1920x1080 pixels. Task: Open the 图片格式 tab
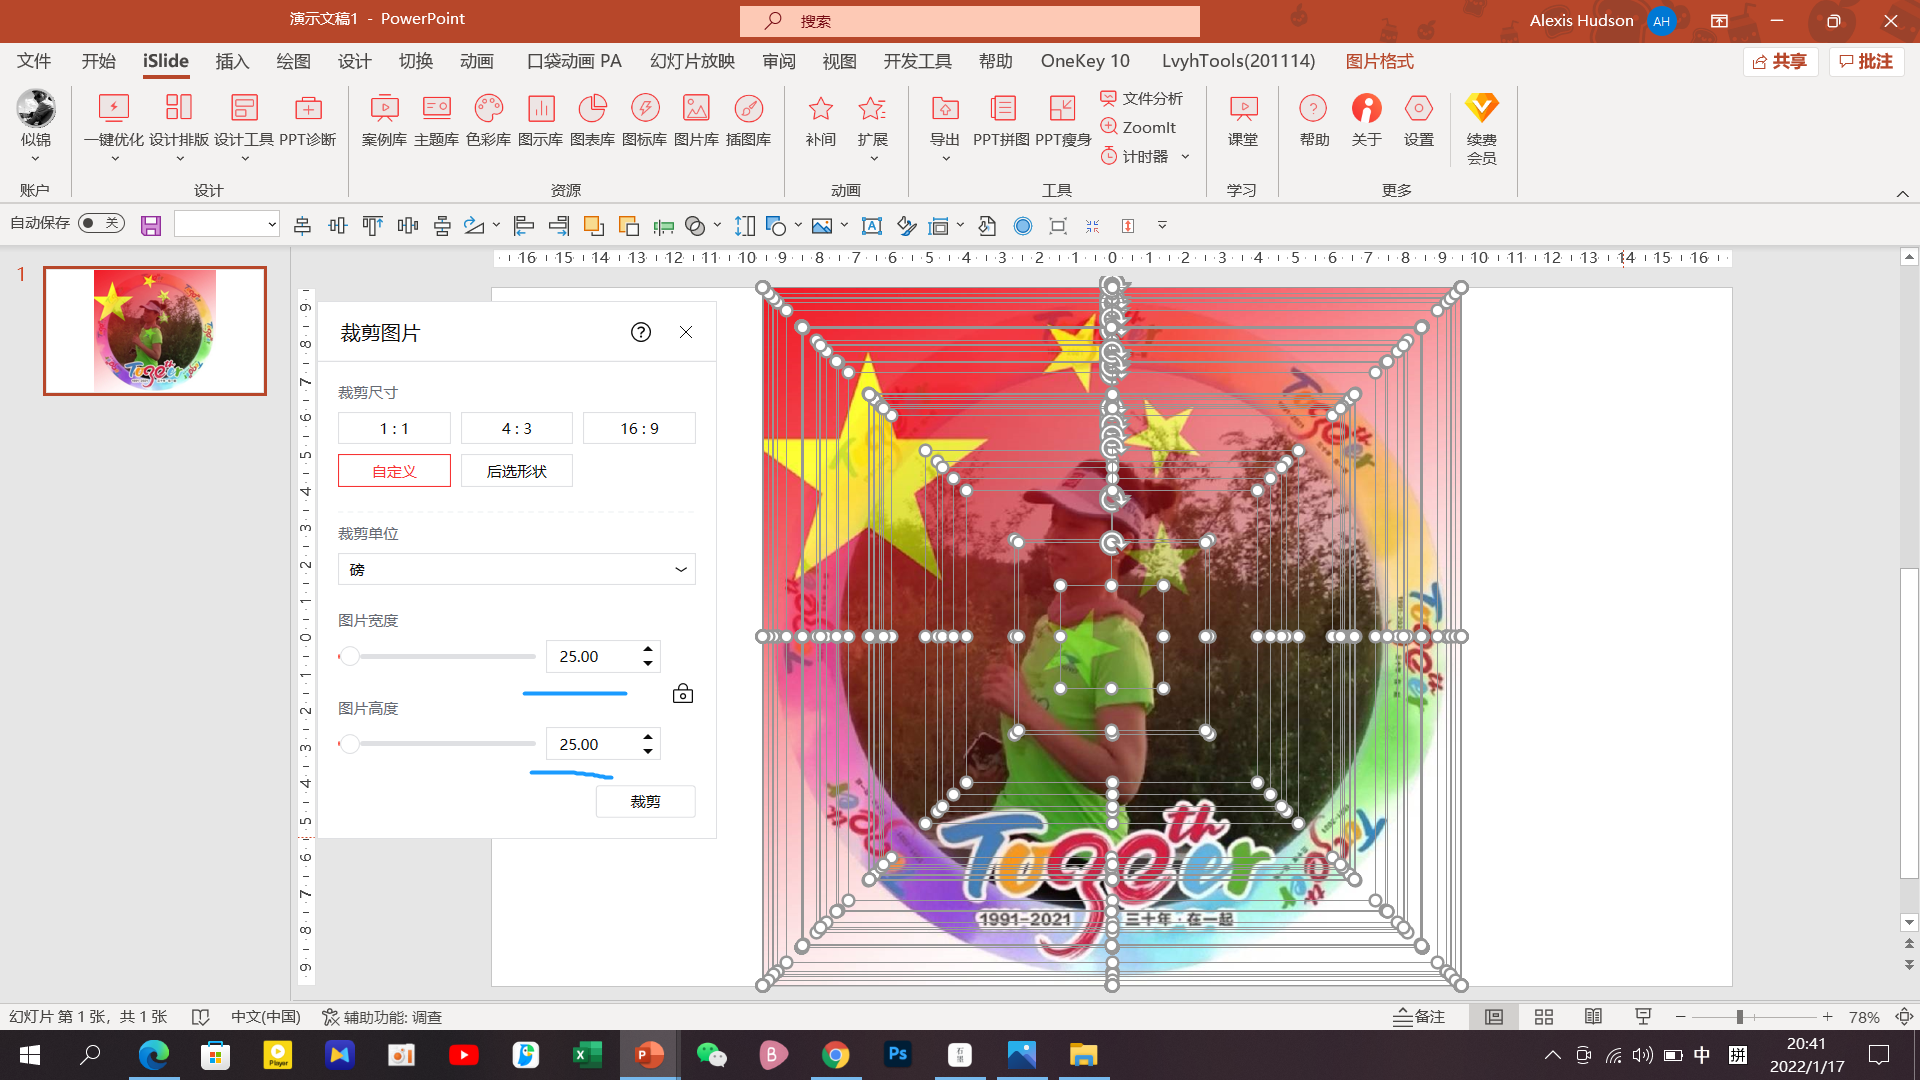1379,61
